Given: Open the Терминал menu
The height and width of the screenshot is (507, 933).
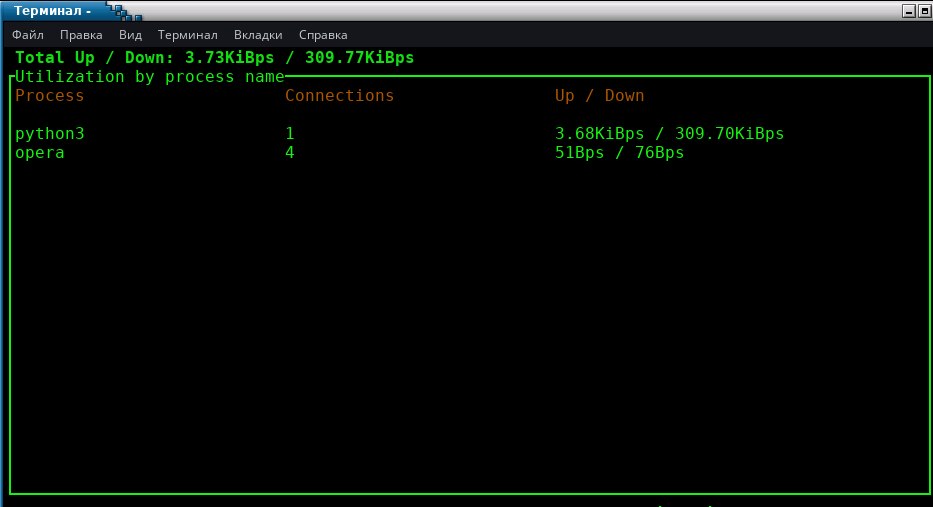Looking at the screenshot, I should click(x=187, y=35).
